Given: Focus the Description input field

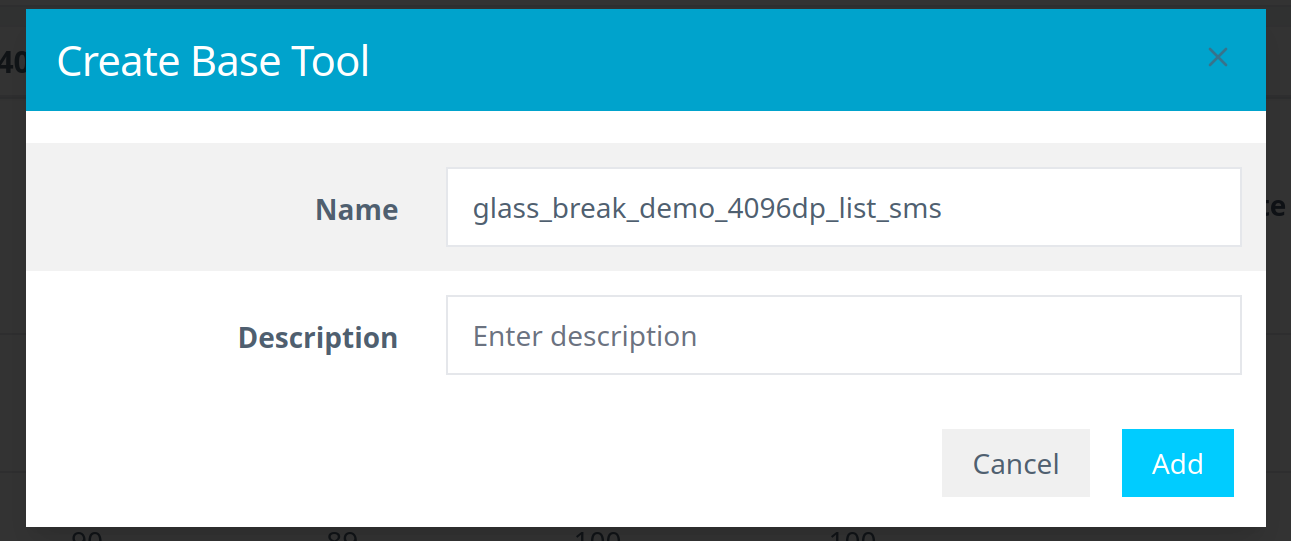Looking at the screenshot, I should point(843,336).
